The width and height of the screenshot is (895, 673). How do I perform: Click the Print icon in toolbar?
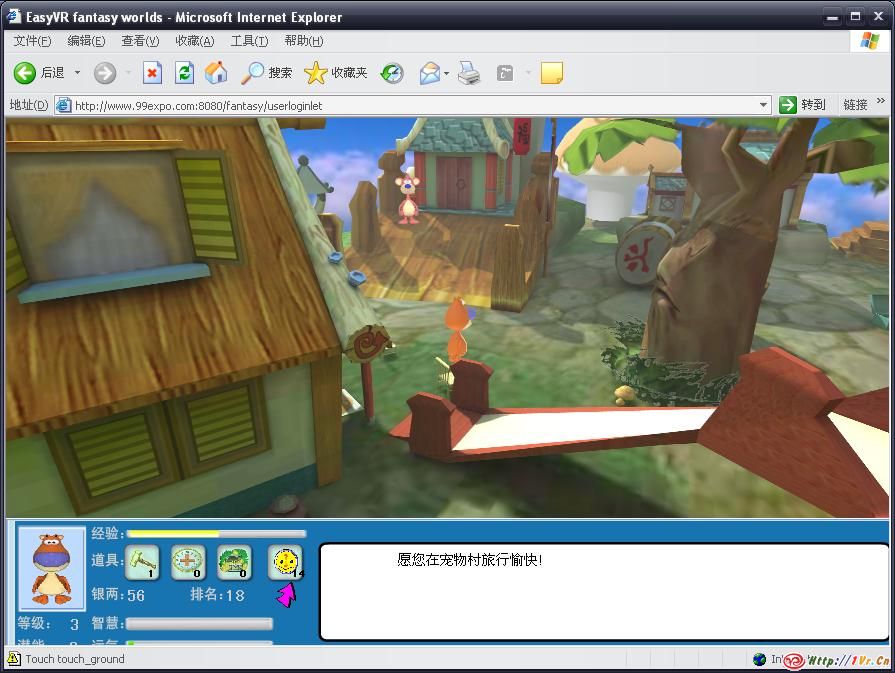click(x=468, y=73)
